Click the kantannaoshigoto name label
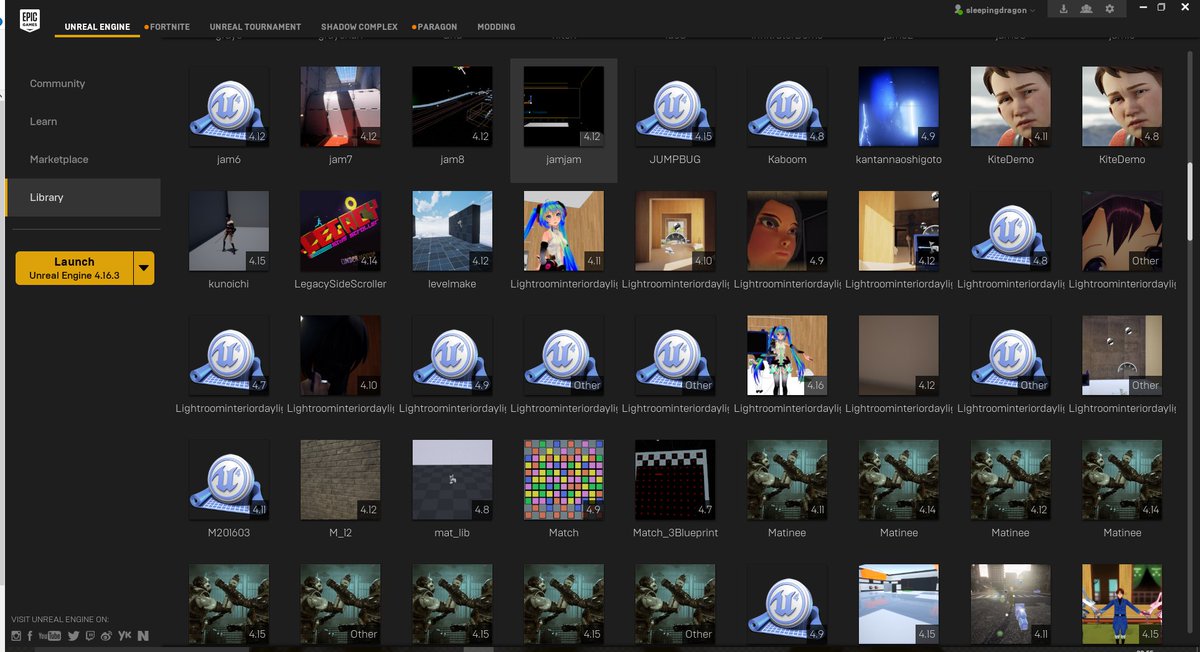The image size is (1200, 652). (899, 160)
